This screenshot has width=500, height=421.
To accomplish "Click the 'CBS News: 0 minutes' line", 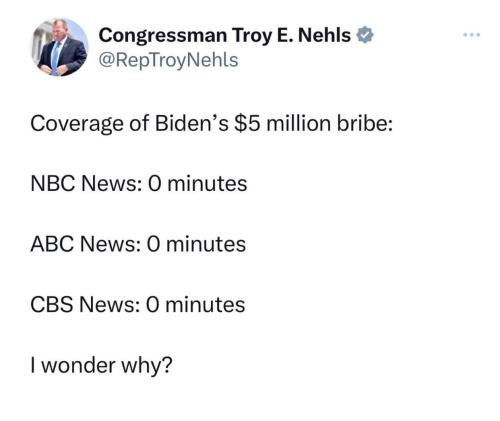I will pos(138,305).
